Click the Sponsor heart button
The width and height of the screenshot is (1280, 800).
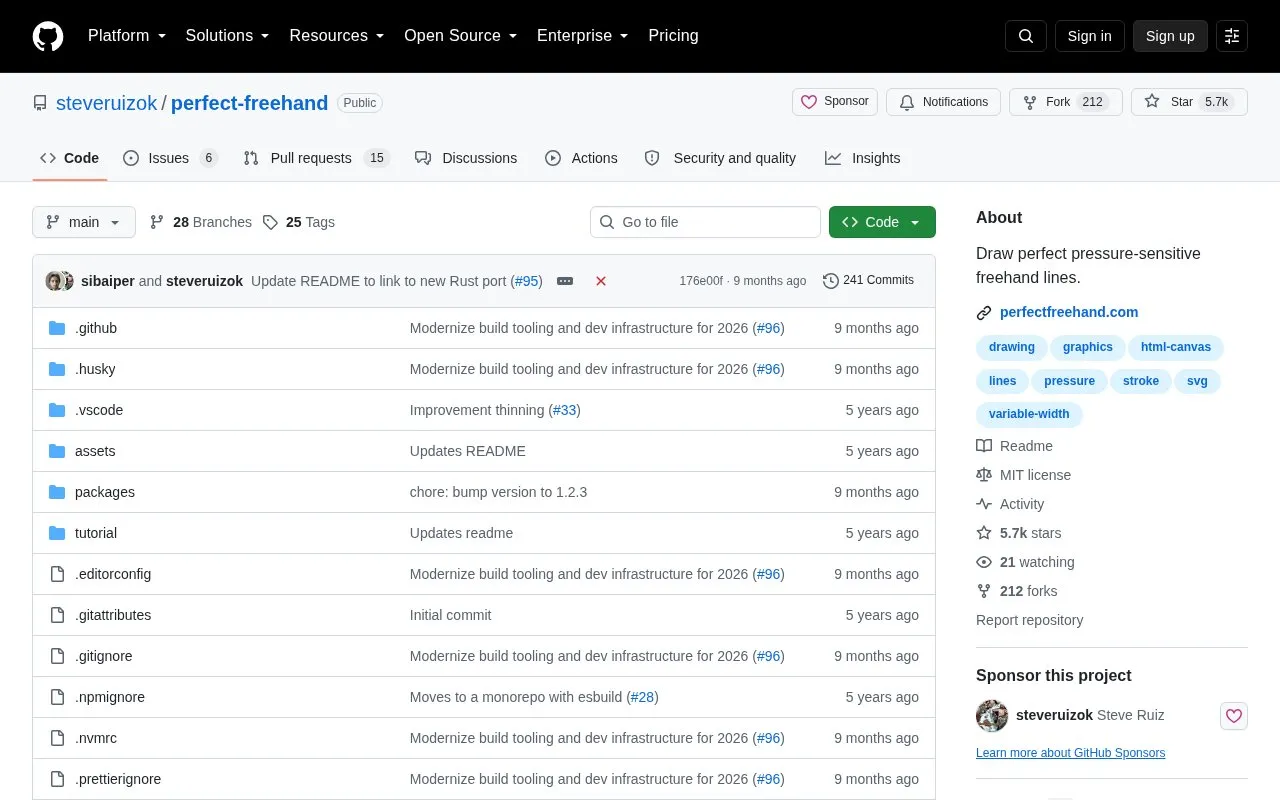pyautogui.click(x=835, y=102)
